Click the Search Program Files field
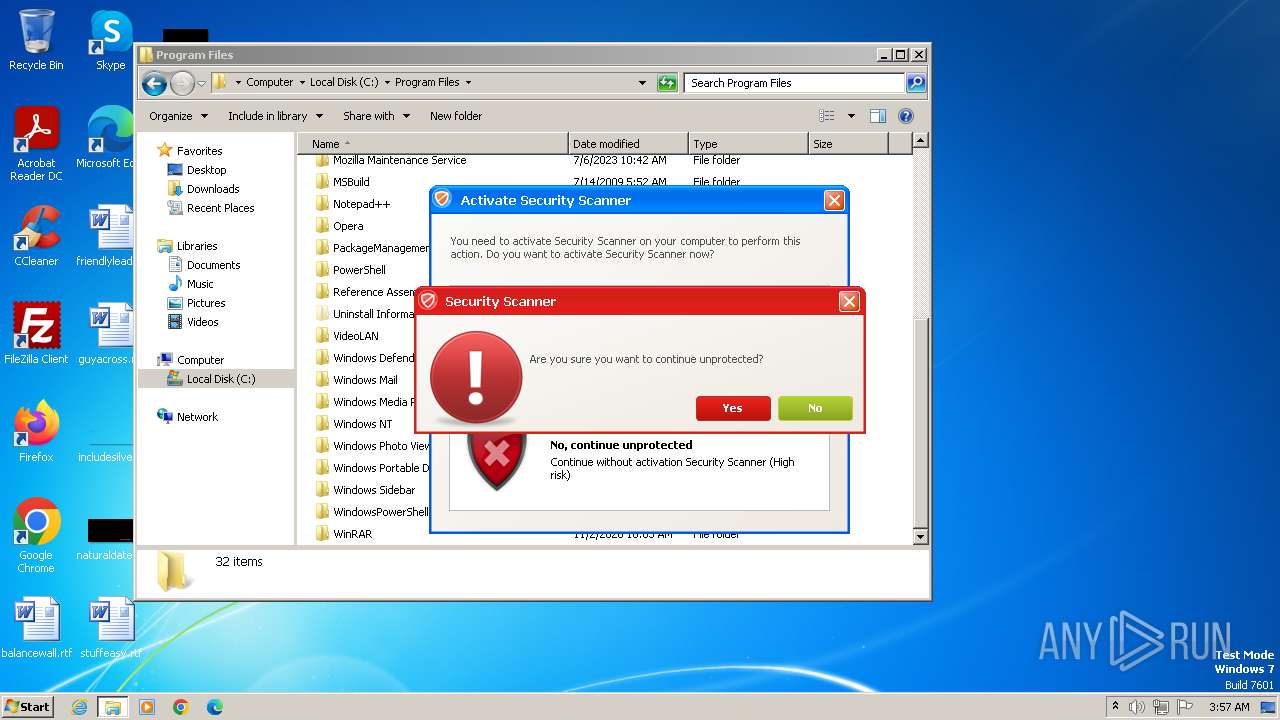The image size is (1280, 720). coord(795,83)
